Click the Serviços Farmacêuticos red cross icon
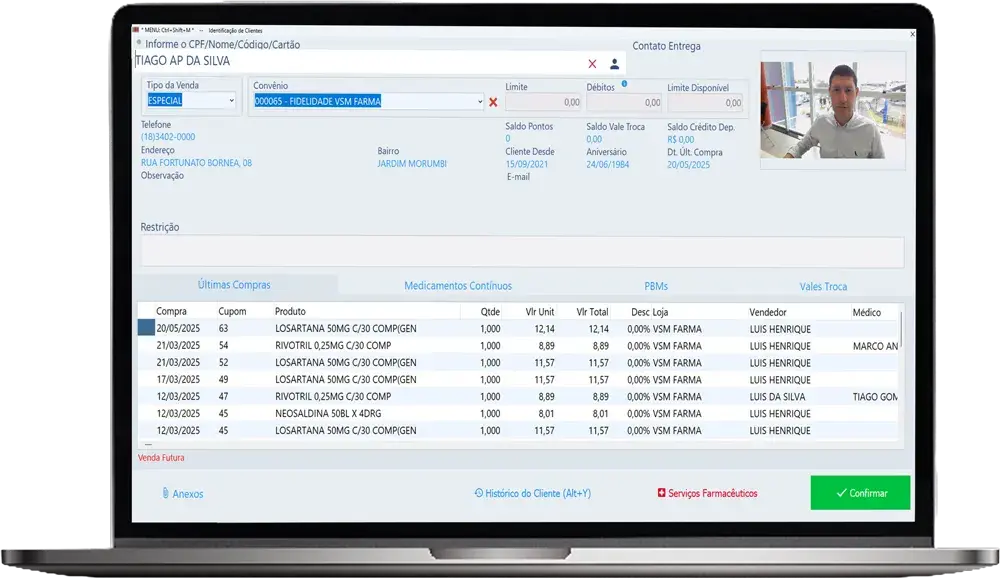 tap(661, 493)
